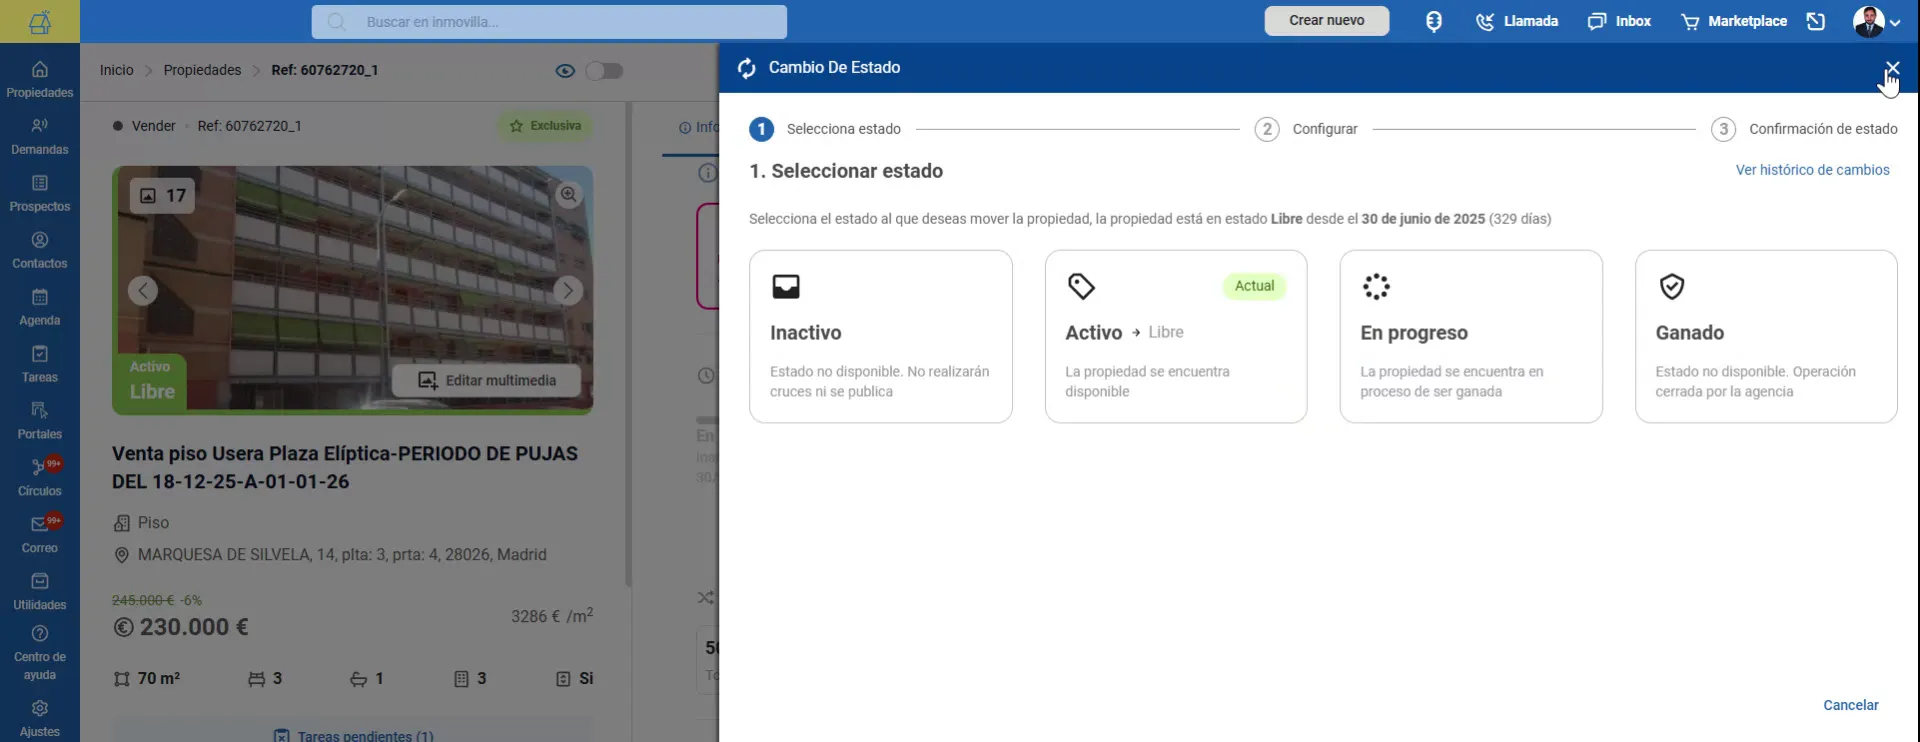Image resolution: width=1920 pixels, height=742 pixels.
Task: Open Portales sidebar icon
Action: 40,411
